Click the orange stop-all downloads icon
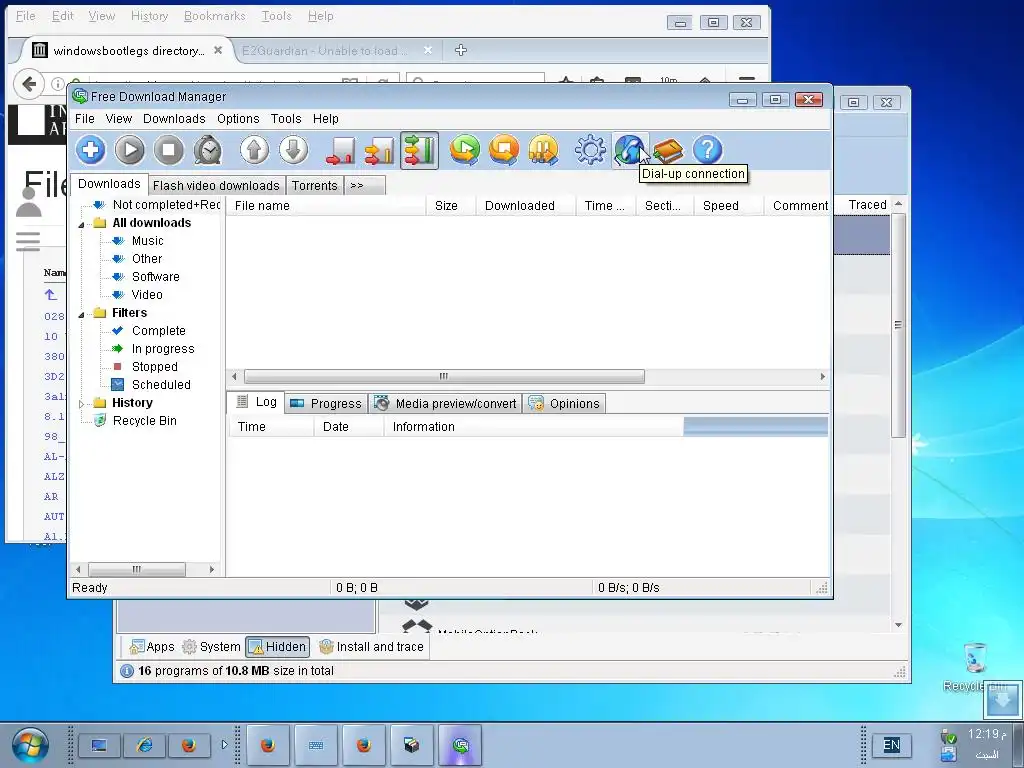The width and height of the screenshot is (1024, 768). (x=504, y=150)
